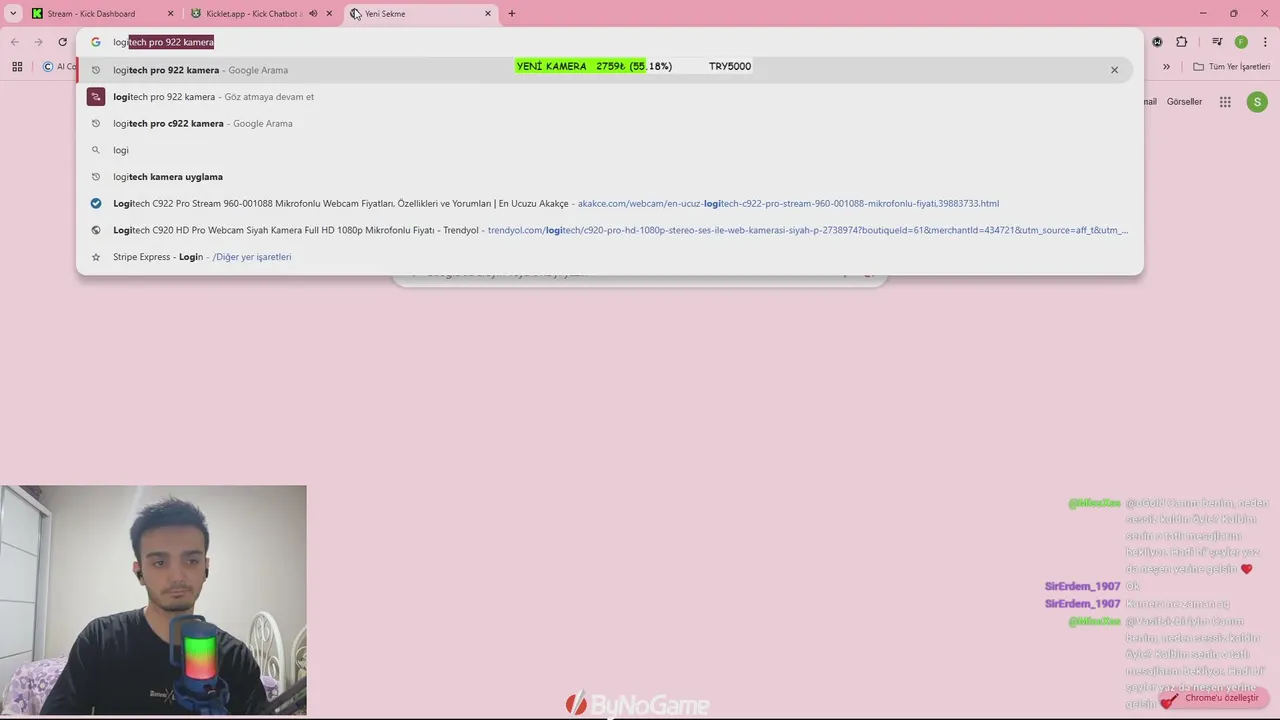Viewport: 1280px width, 720px height.
Task: Open the Extensions puzzle icon
Action: coord(1182,42)
